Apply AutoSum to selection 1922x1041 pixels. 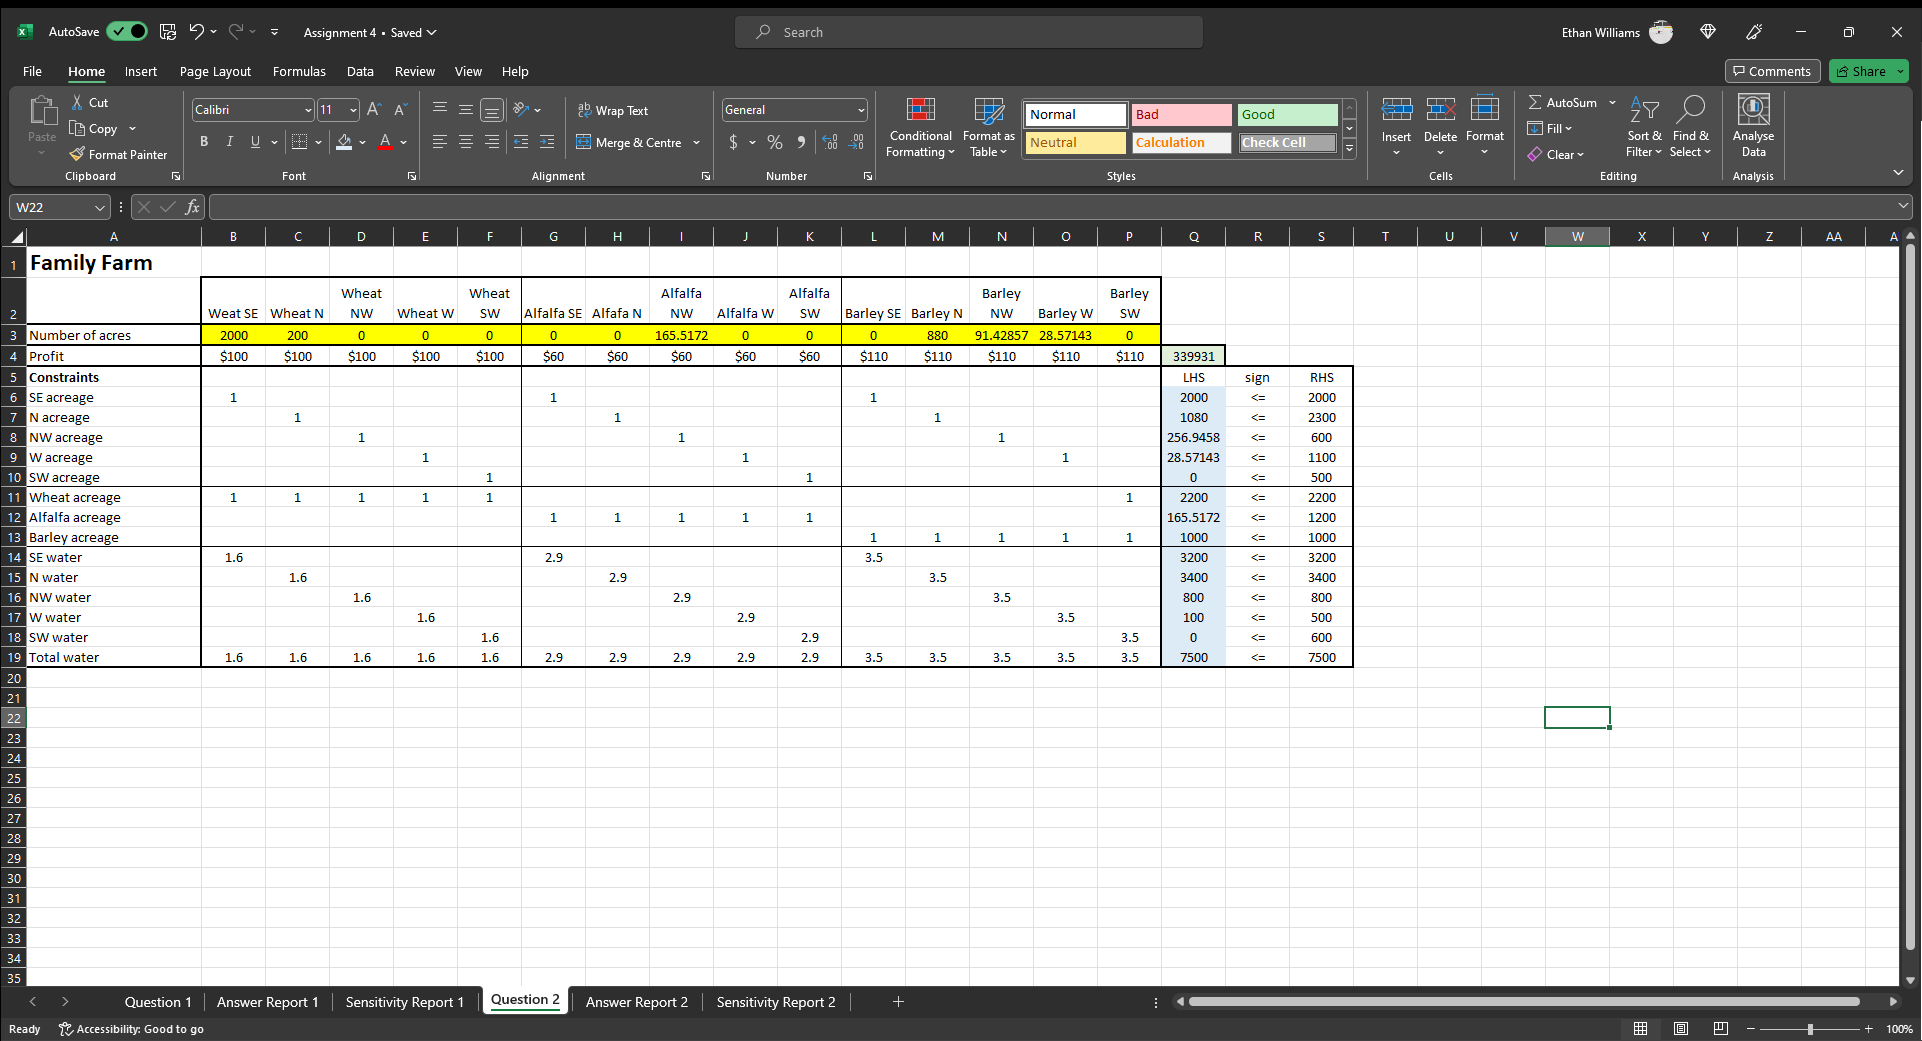tap(1563, 102)
